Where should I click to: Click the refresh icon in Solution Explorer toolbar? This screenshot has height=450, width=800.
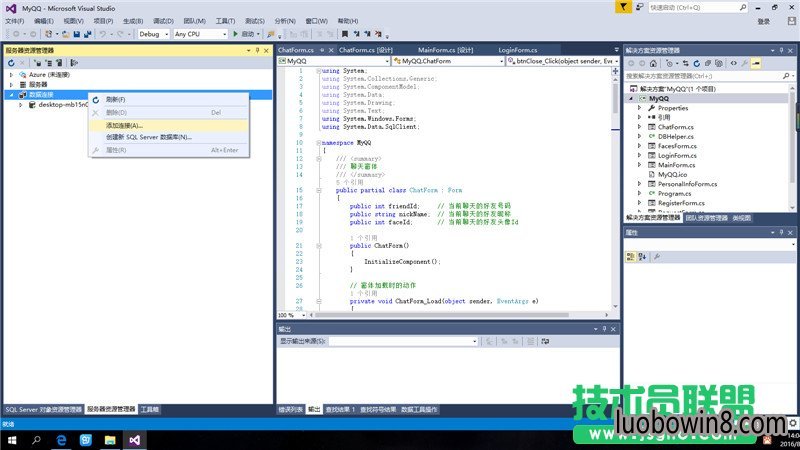pos(696,63)
